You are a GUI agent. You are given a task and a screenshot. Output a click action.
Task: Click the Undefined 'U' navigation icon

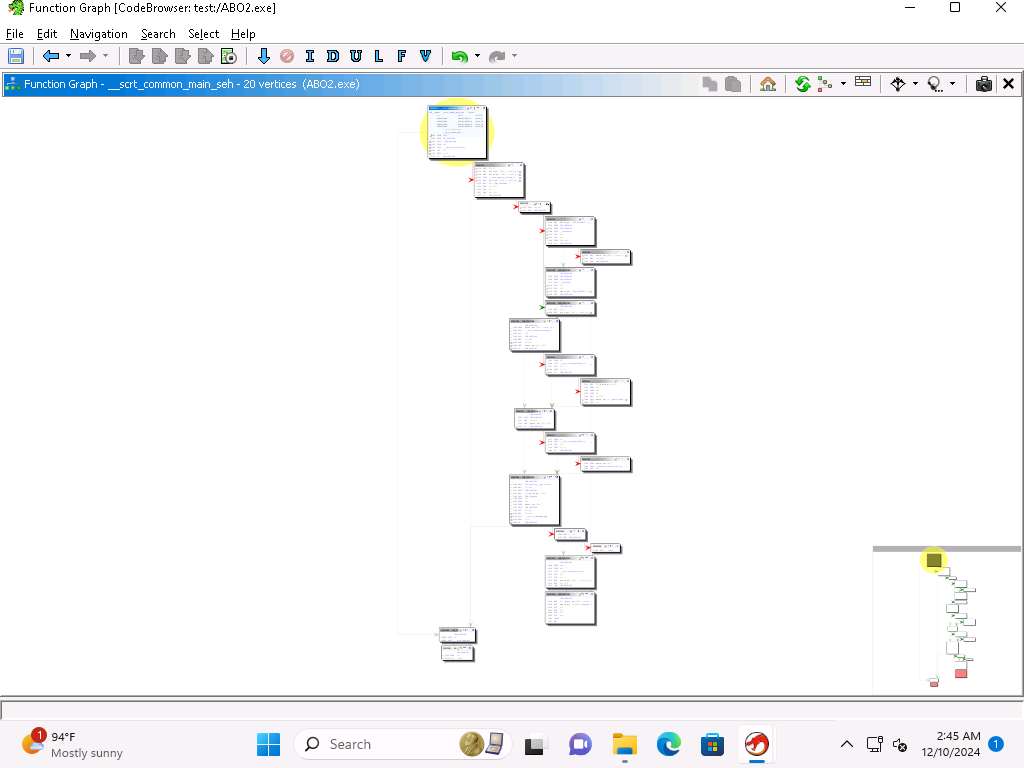(x=356, y=56)
